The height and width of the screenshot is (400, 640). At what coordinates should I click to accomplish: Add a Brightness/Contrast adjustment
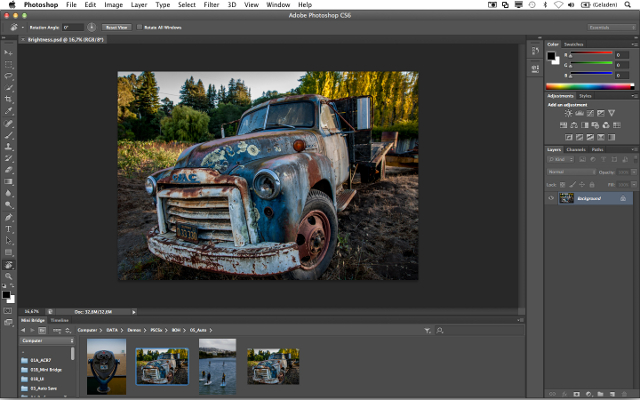[x=568, y=113]
